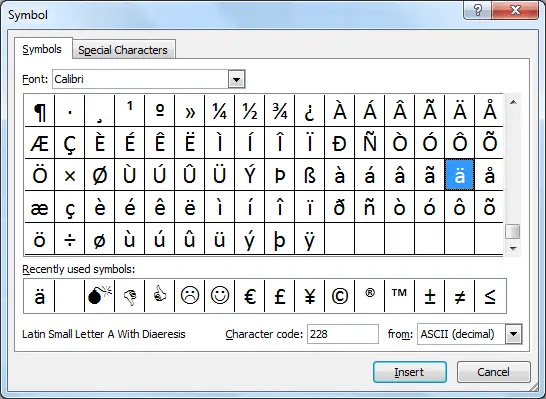Select the division sign ÷ in grid
Screen dimensions: 546x399
coord(70,239)
